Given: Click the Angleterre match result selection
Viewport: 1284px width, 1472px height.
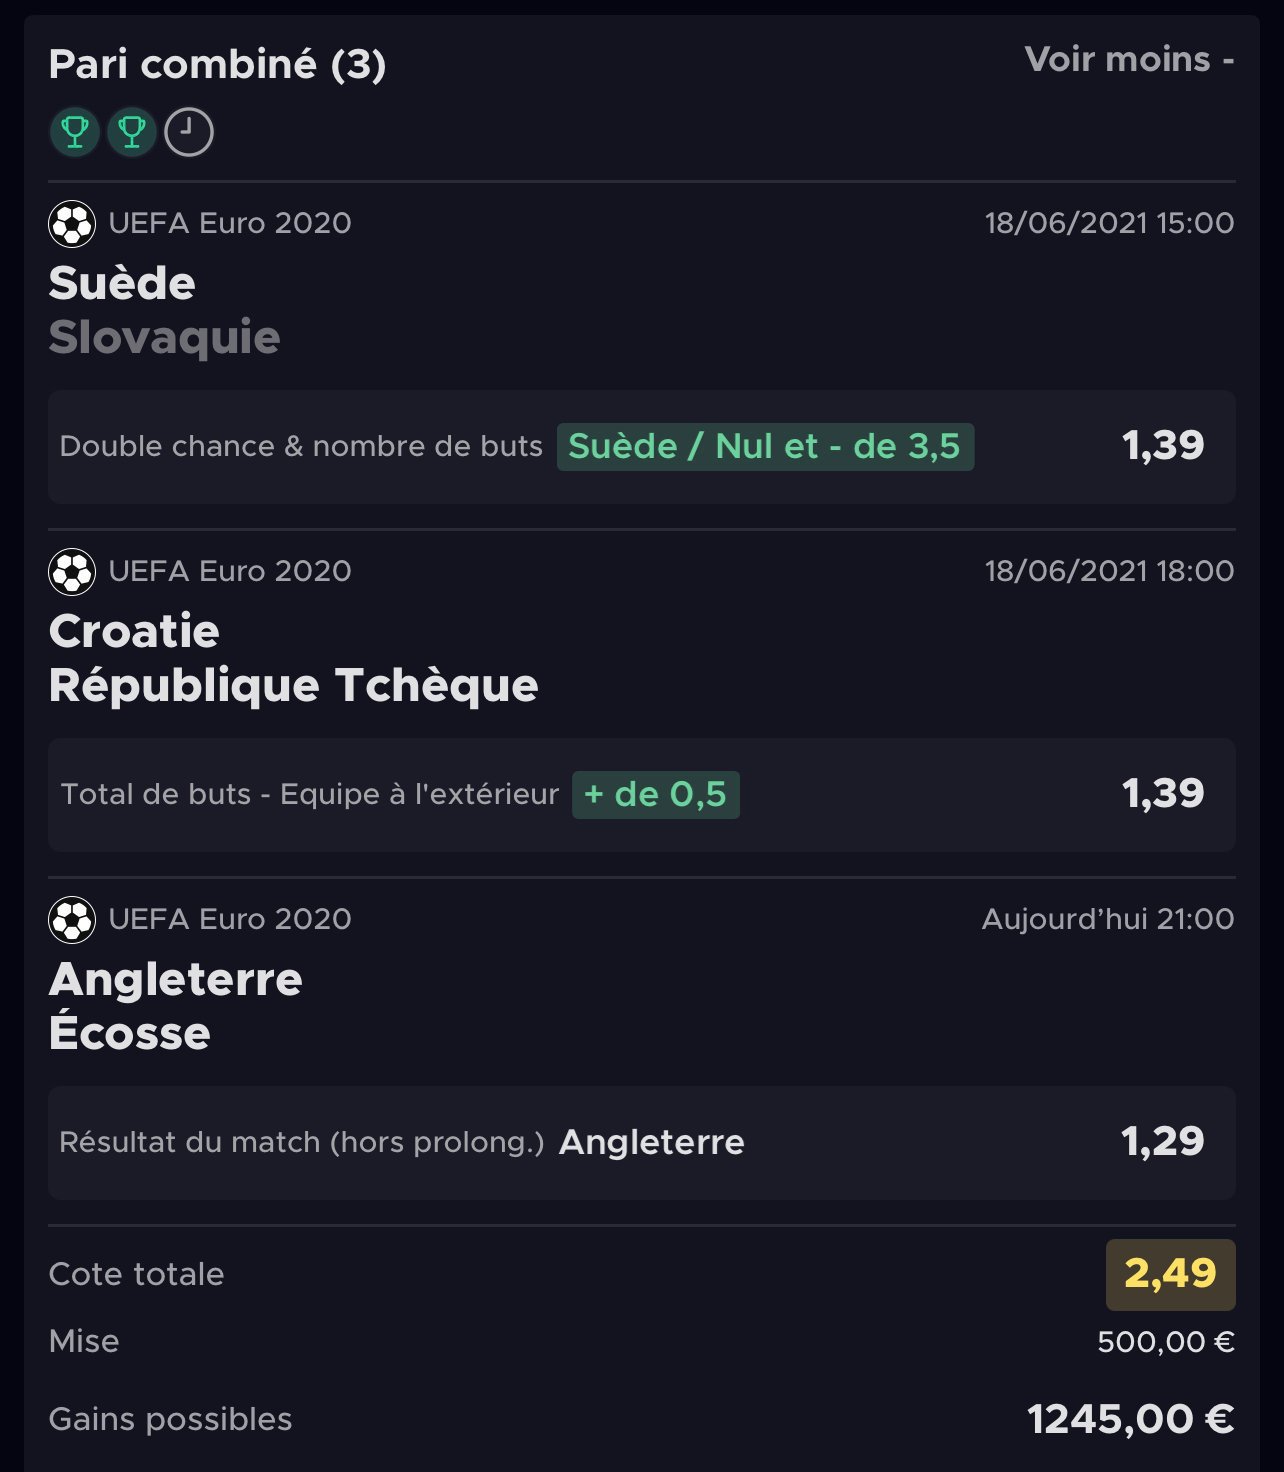Looking at the screenshot, I should (652, 1142).
